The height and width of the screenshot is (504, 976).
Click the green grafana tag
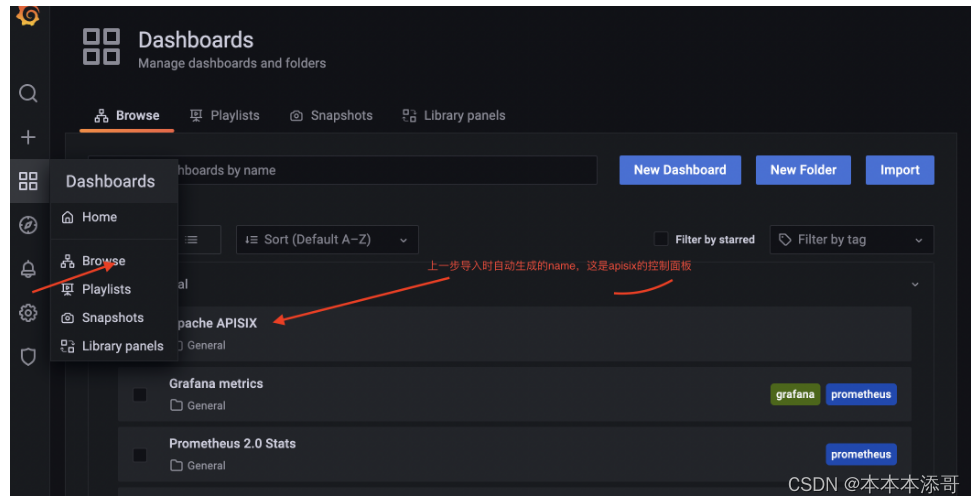point(795,394)
